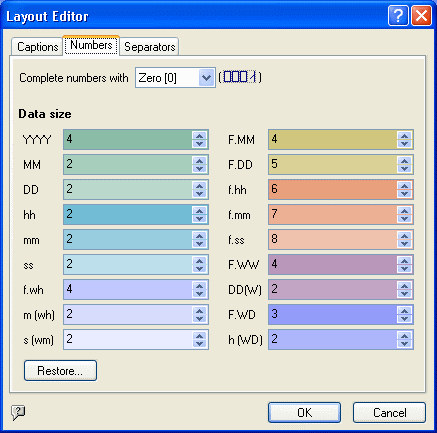Switch to the Separators tab
The image size is (437, 433).
click(149, 47)
